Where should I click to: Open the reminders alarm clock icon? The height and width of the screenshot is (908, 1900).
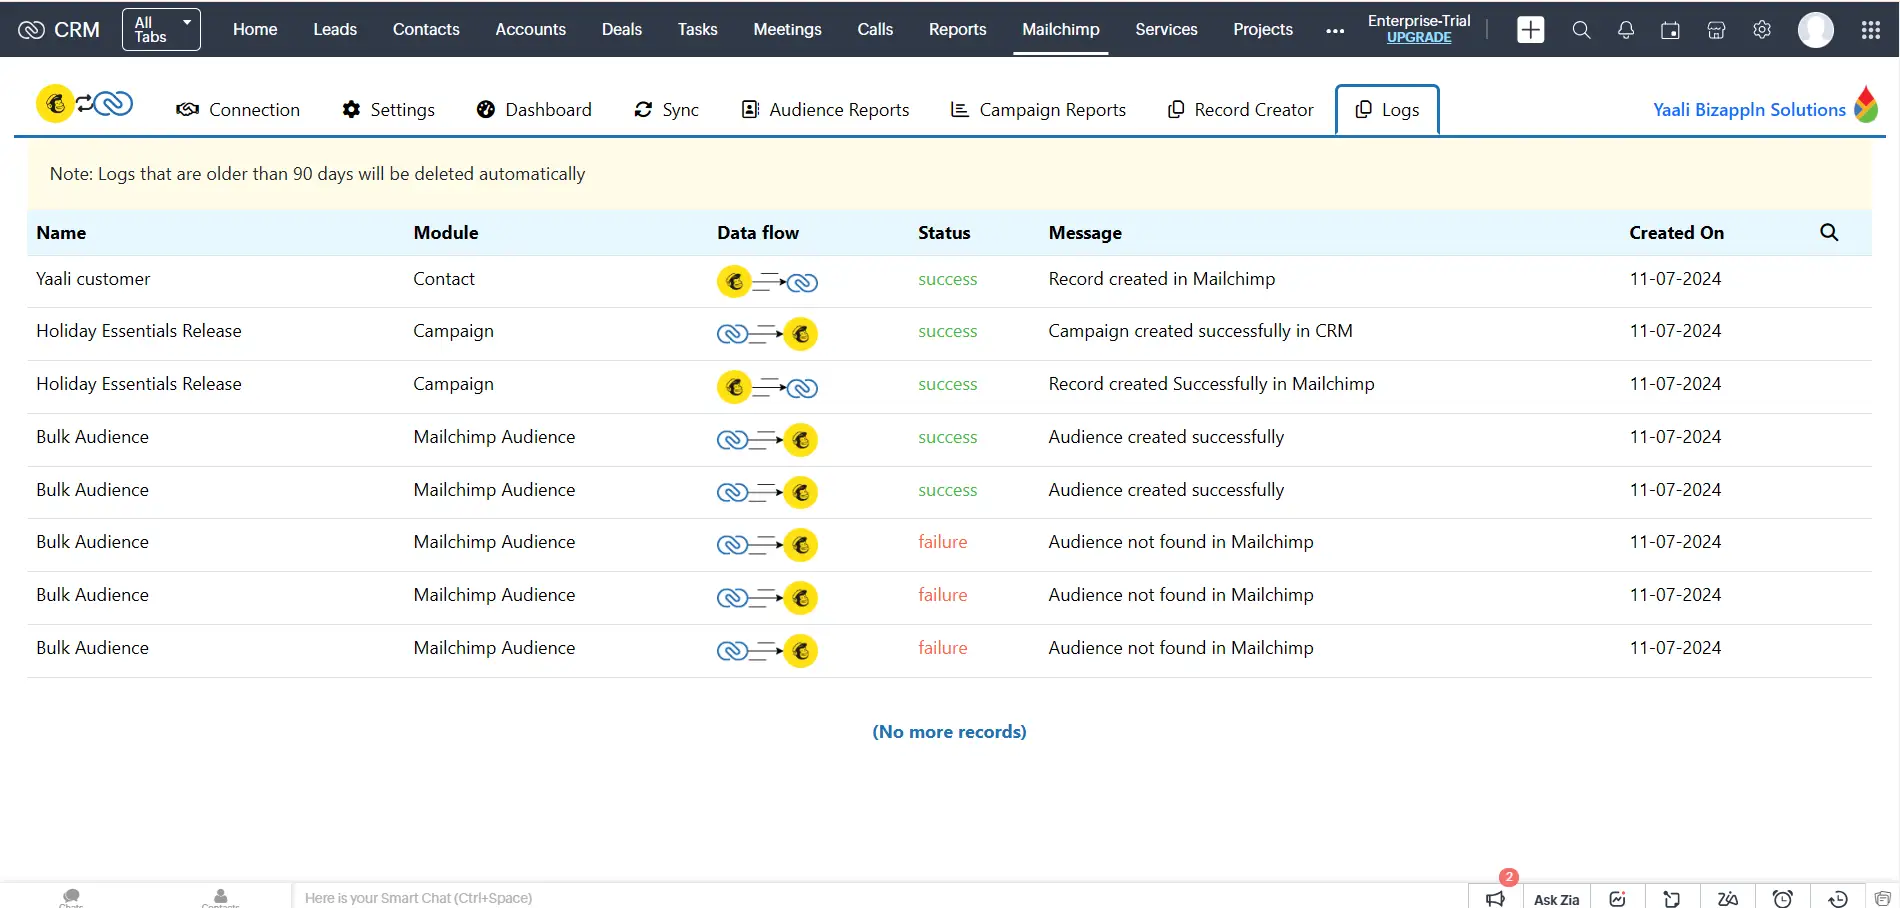[1783, 898]
